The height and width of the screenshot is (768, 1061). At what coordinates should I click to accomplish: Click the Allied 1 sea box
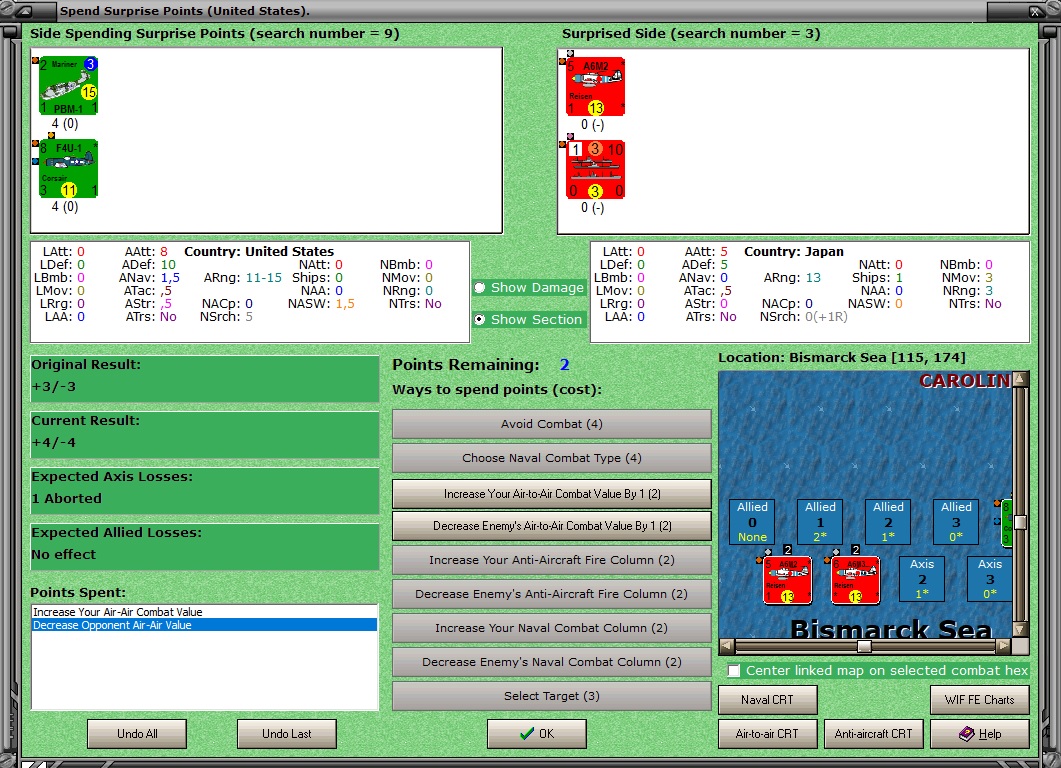[820, 522]
